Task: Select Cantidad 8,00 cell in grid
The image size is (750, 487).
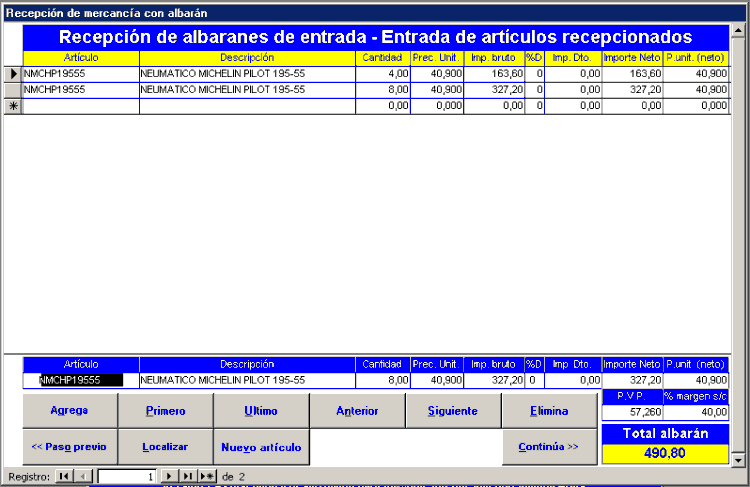Action: pos(383,90)
